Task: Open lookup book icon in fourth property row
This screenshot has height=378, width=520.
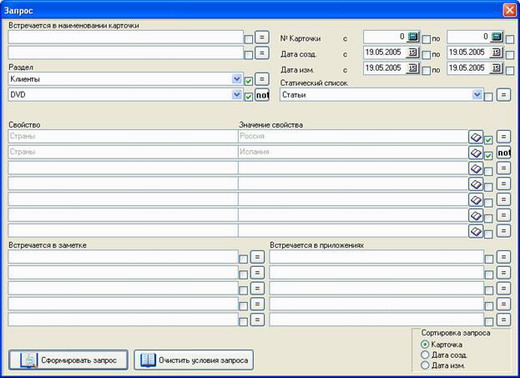Action: (x=476, y=184)
